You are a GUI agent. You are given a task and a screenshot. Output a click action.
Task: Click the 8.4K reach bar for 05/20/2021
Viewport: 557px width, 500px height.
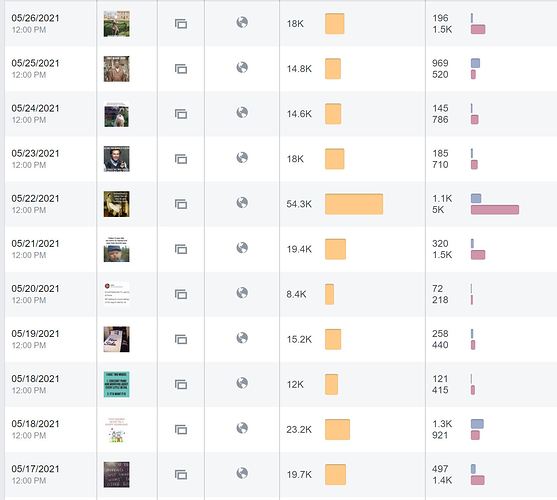[x=329, y=294]
